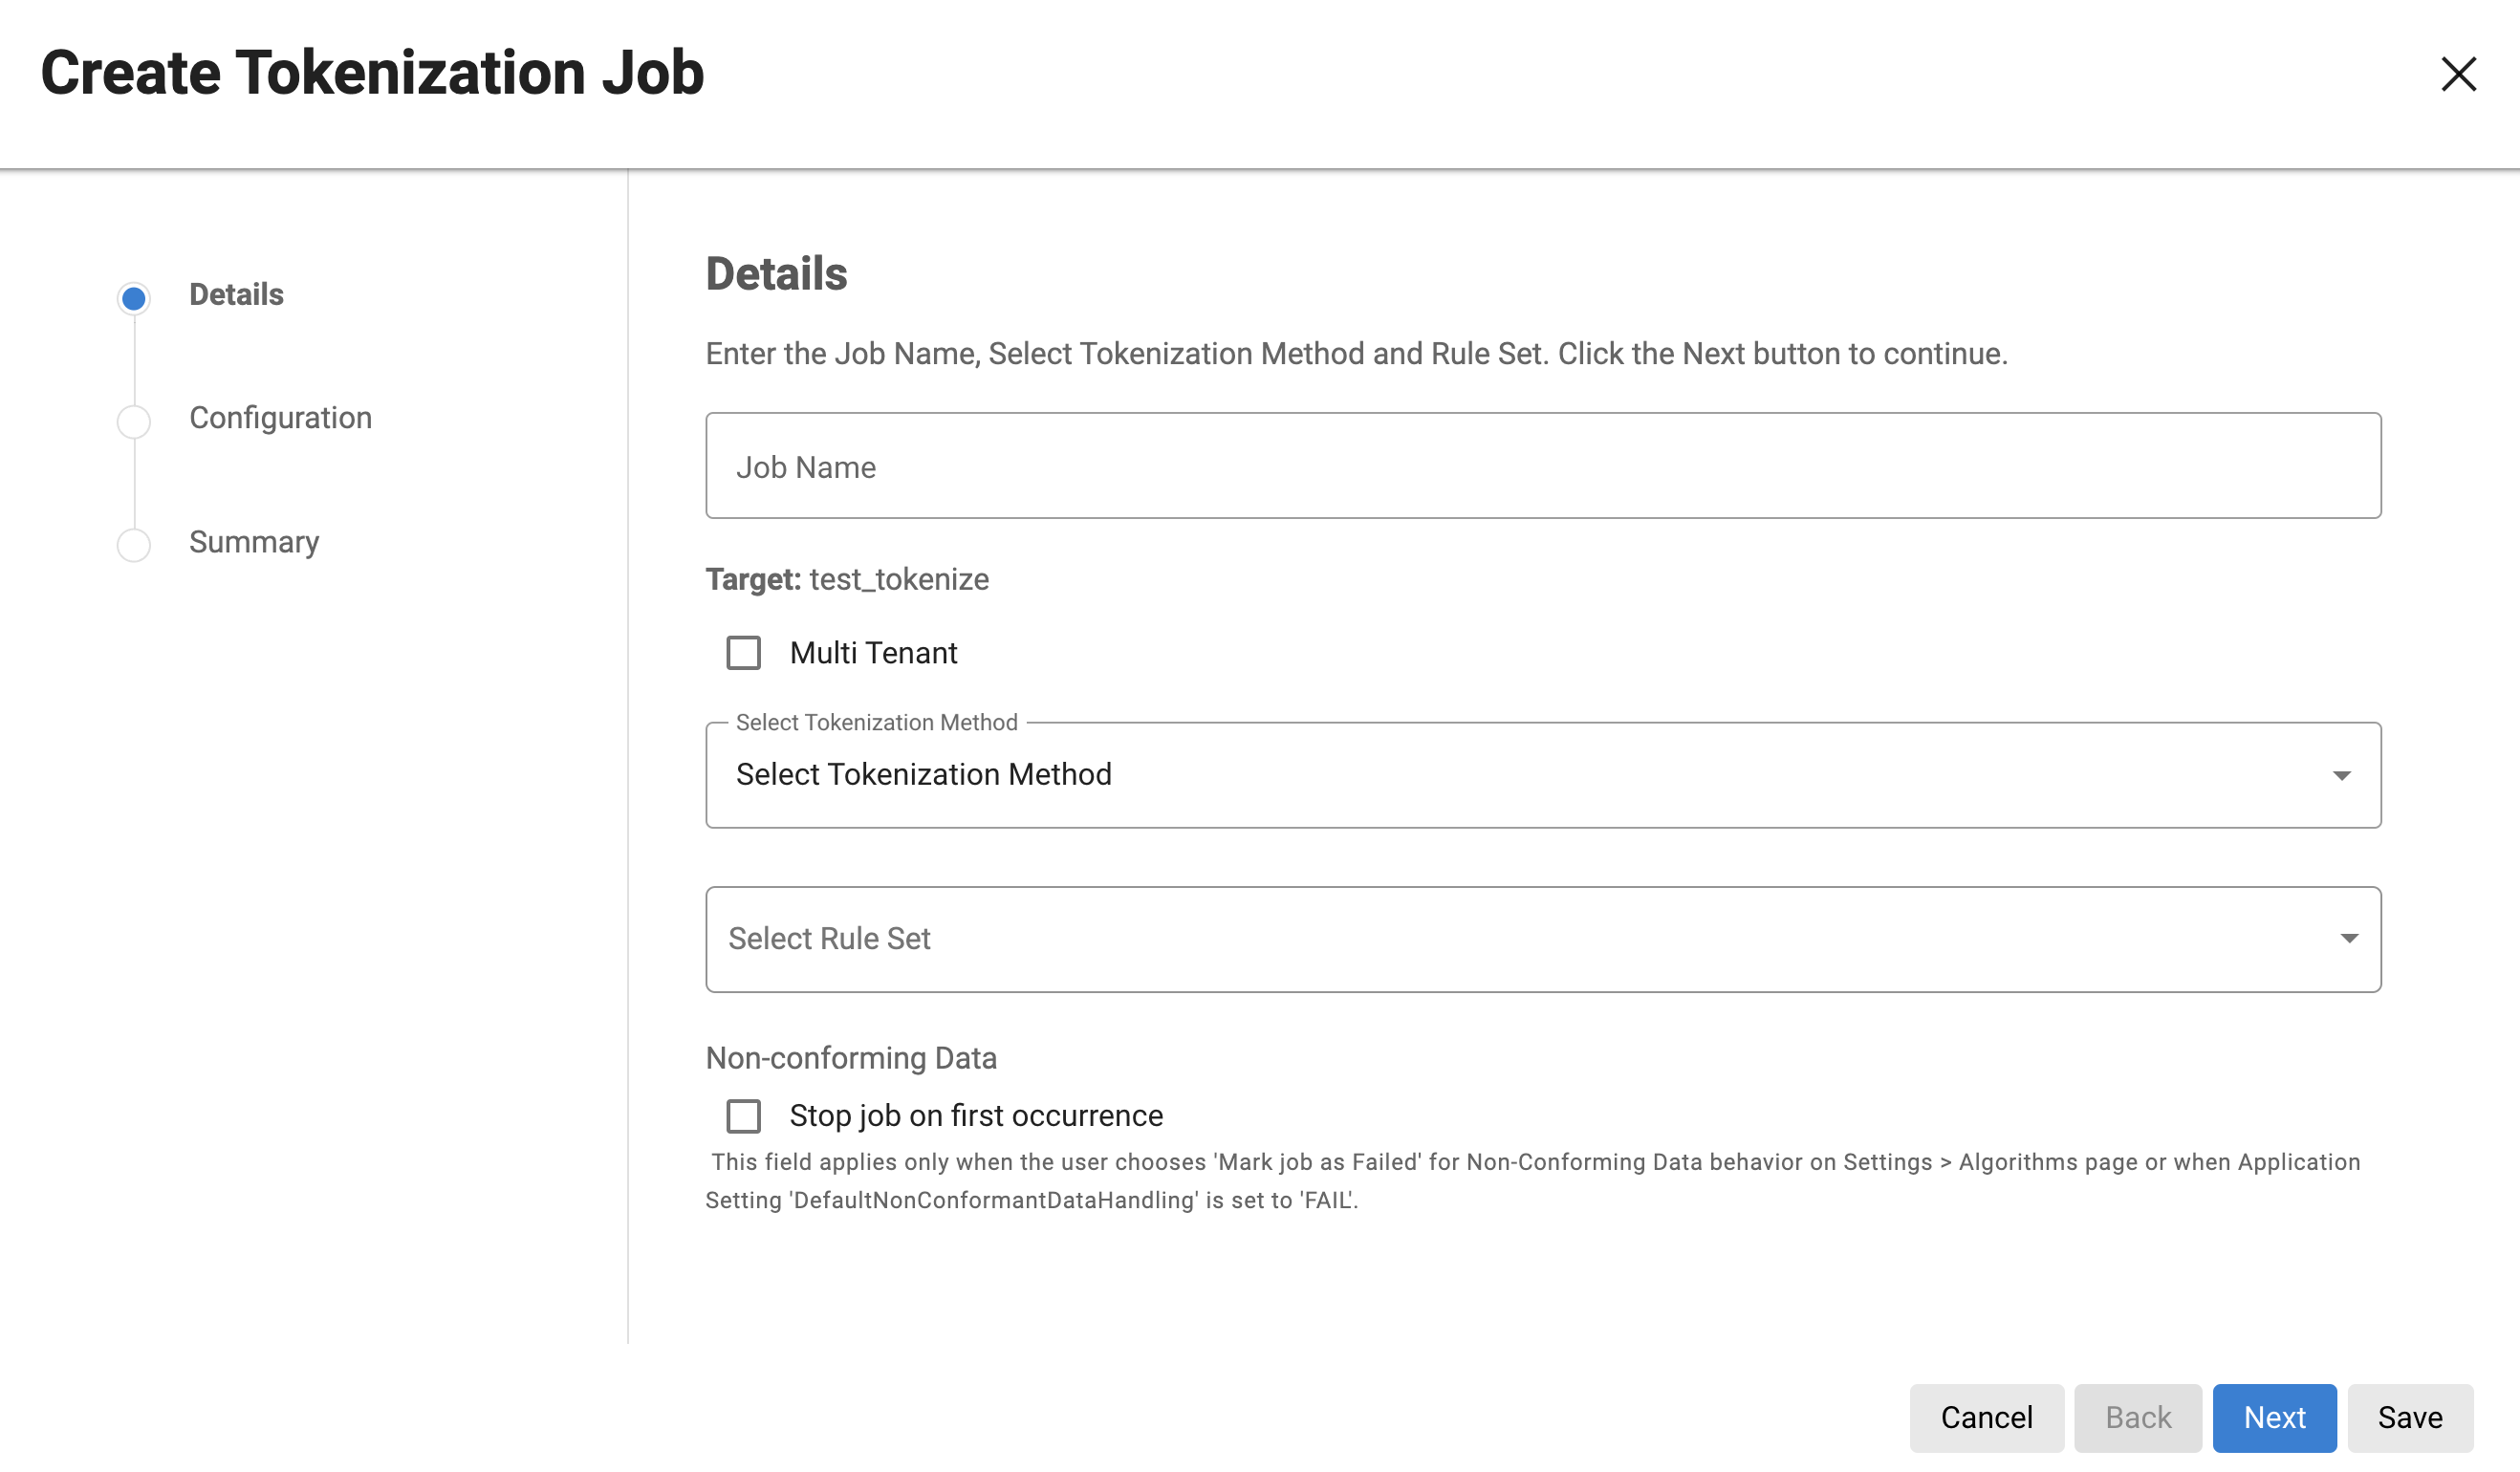
Task: Close the Create Tokenization Job dialog
Action: click(x=2457, y=74)
